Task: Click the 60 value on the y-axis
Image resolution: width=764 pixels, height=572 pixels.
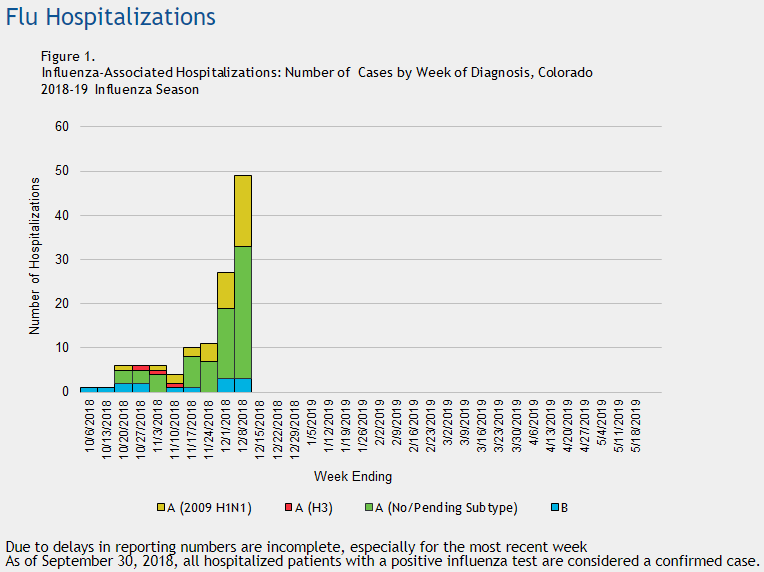Action: click(x=62, y=127)
